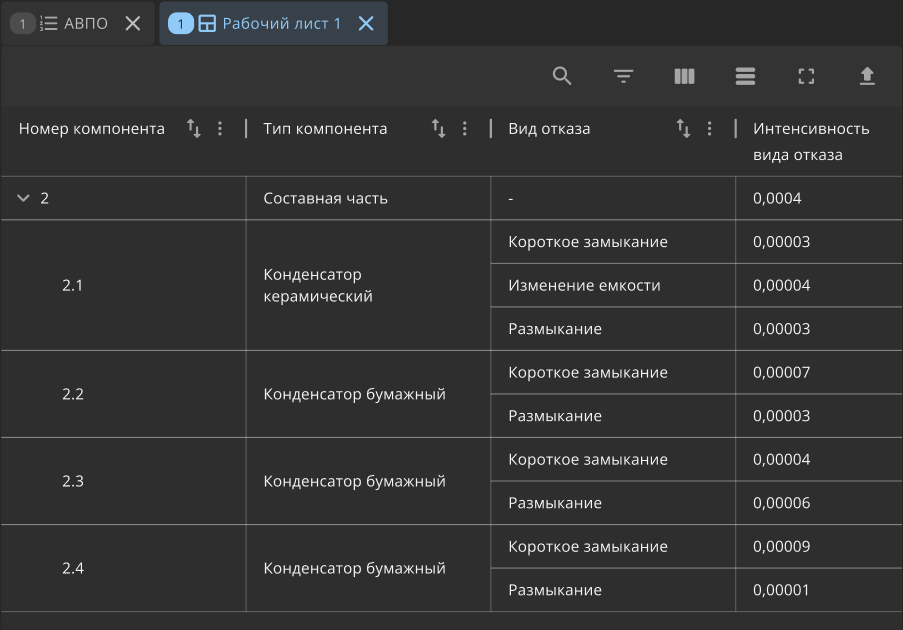Click intensity value 0,00001
903x630 pixels.
coord(781,590)
